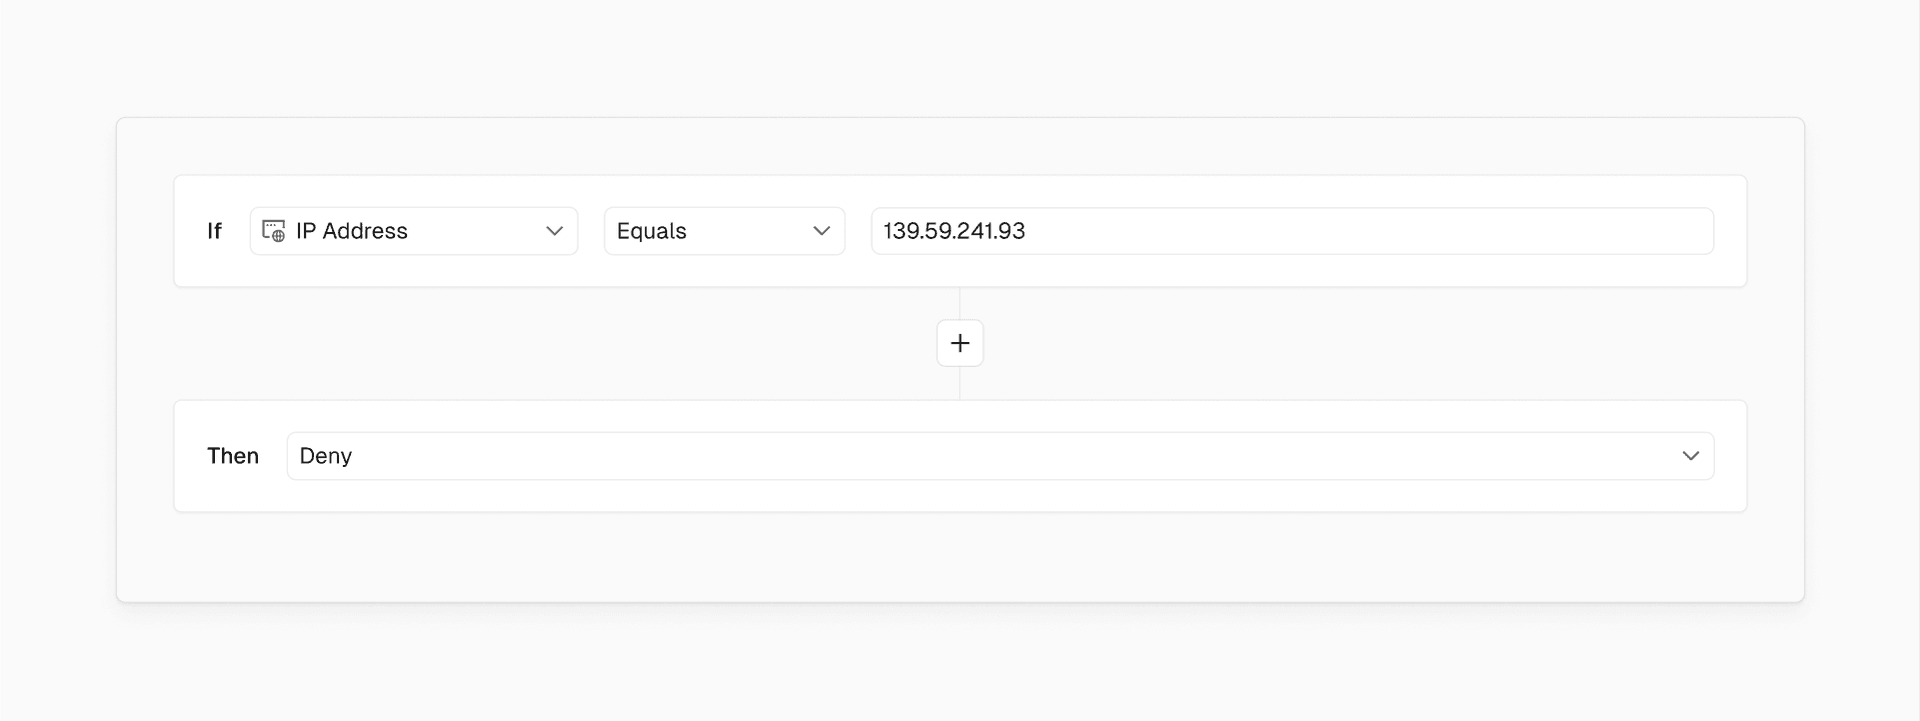
Task: Click the "Then" action label
Action: [233, 456]
